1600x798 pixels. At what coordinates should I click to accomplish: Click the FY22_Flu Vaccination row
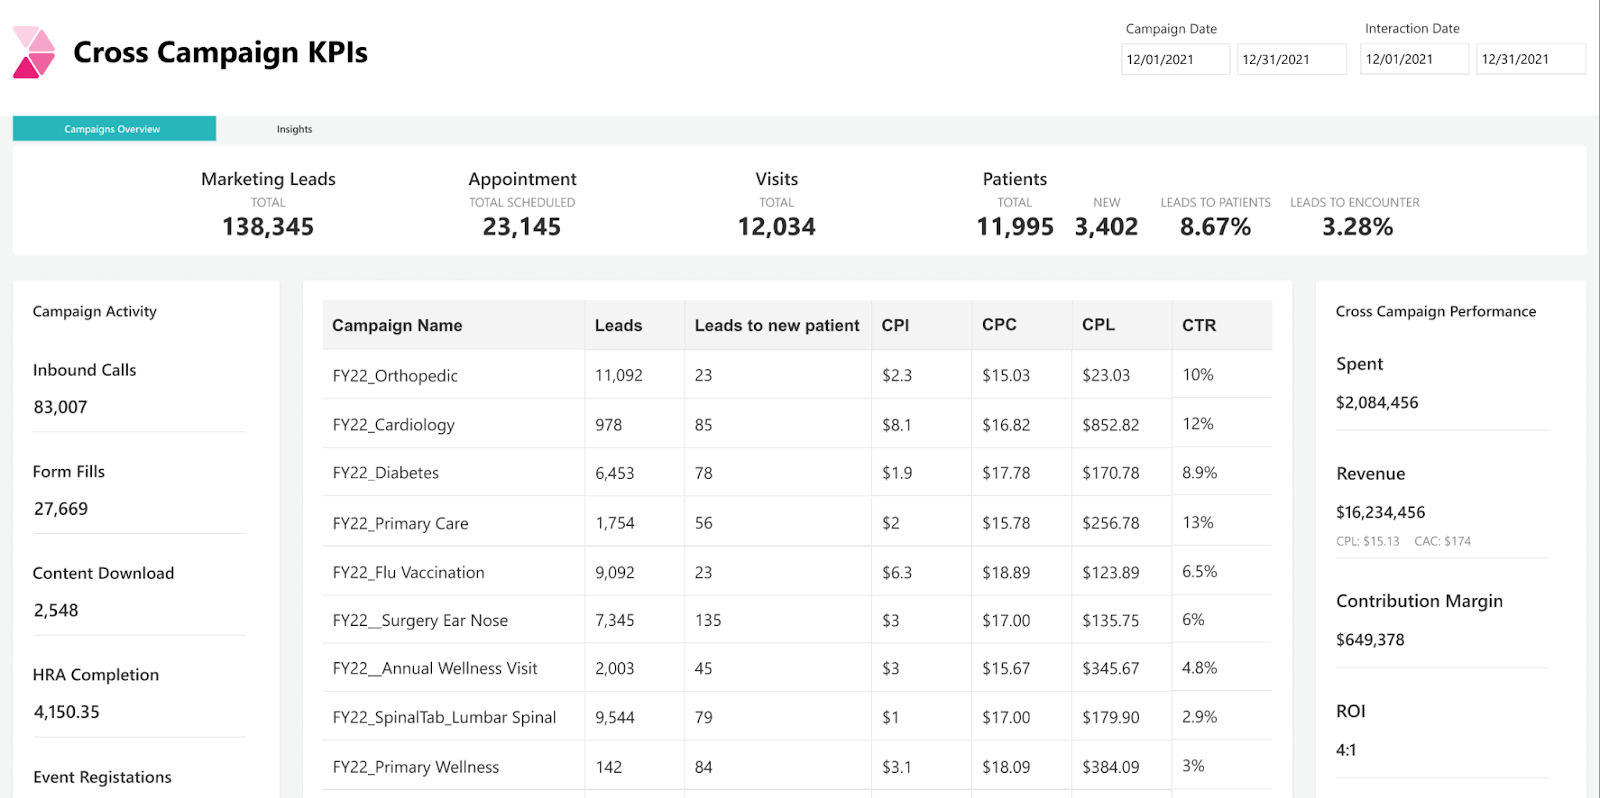point(408,573)
